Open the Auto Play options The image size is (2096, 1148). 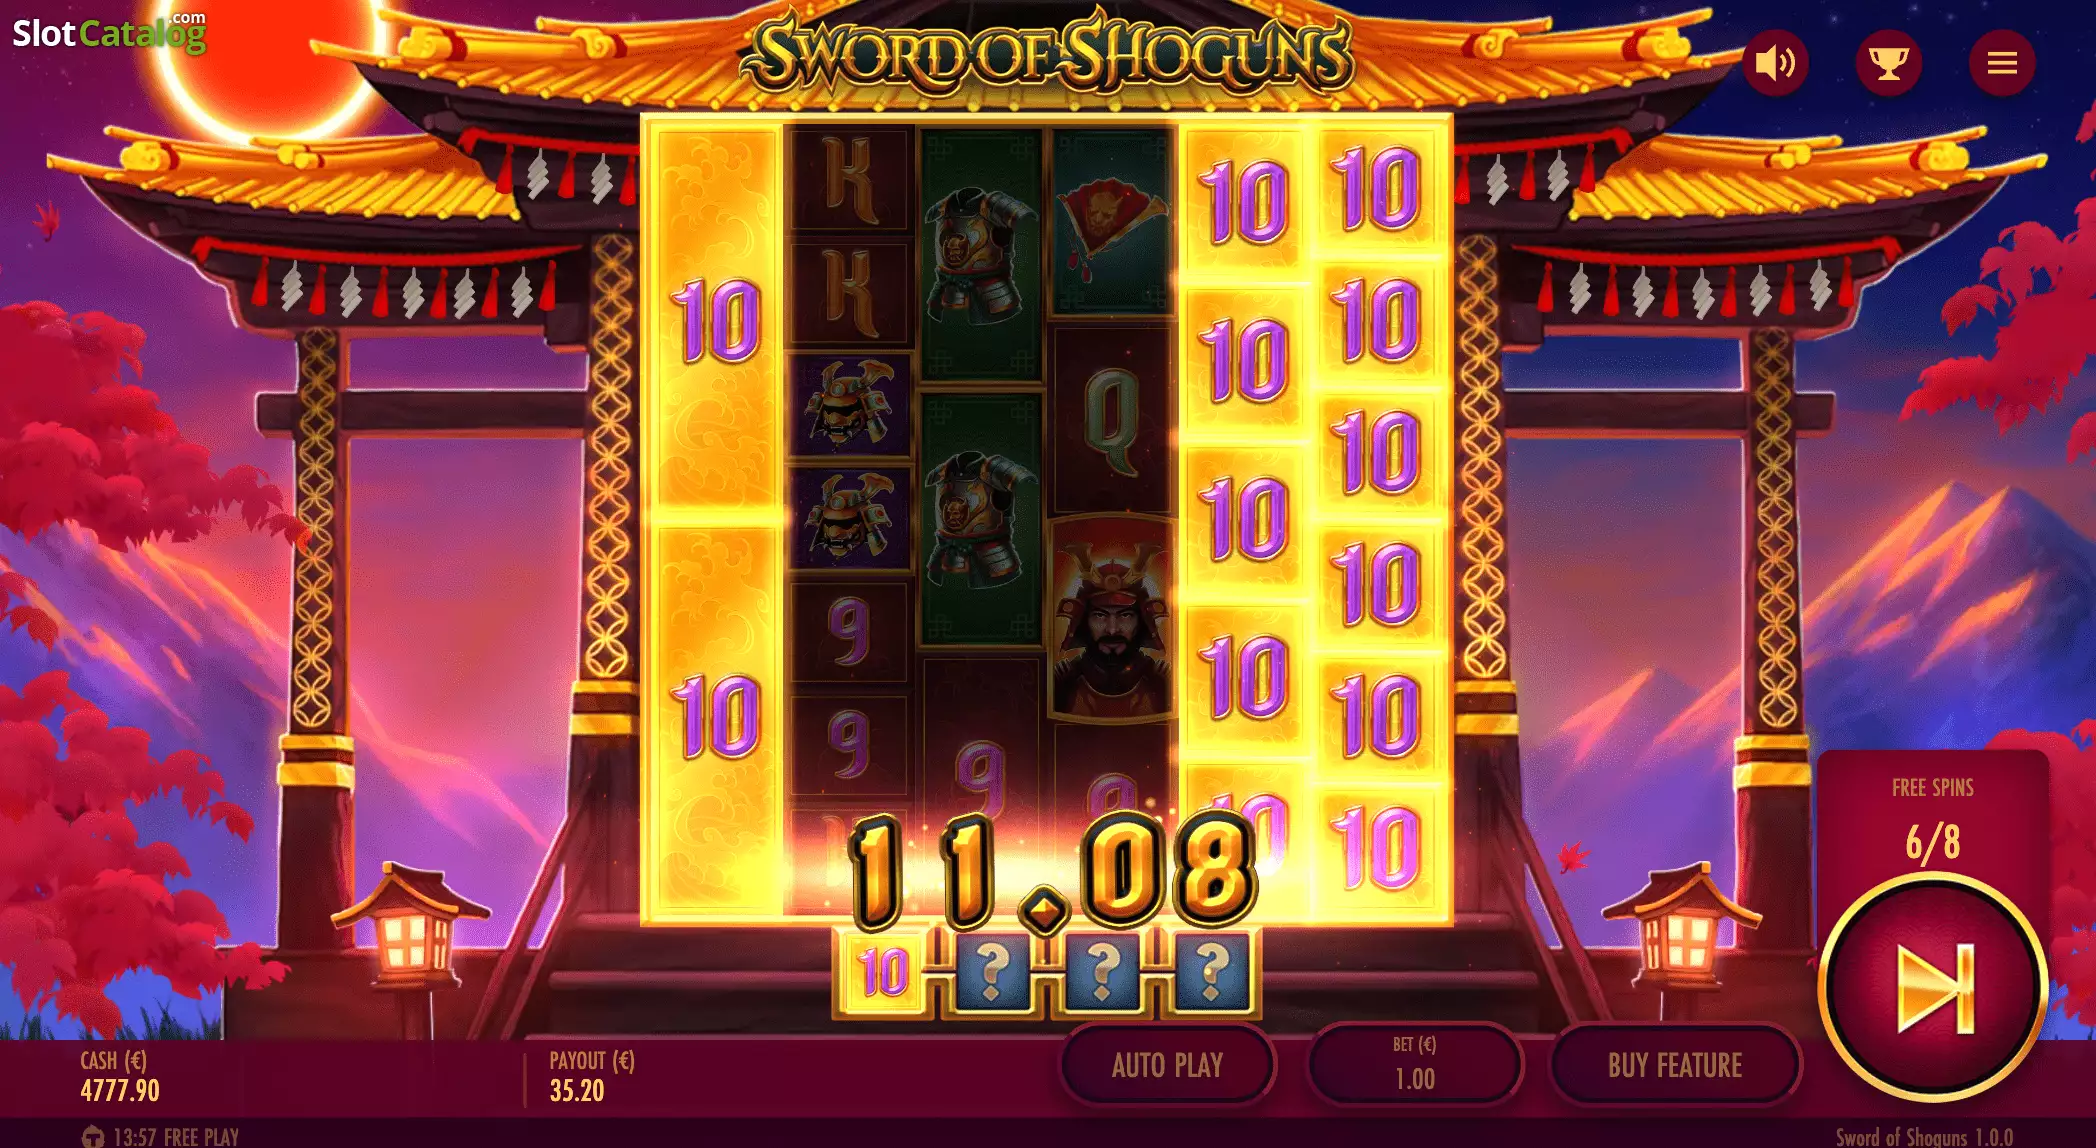pos(1167,1065)
